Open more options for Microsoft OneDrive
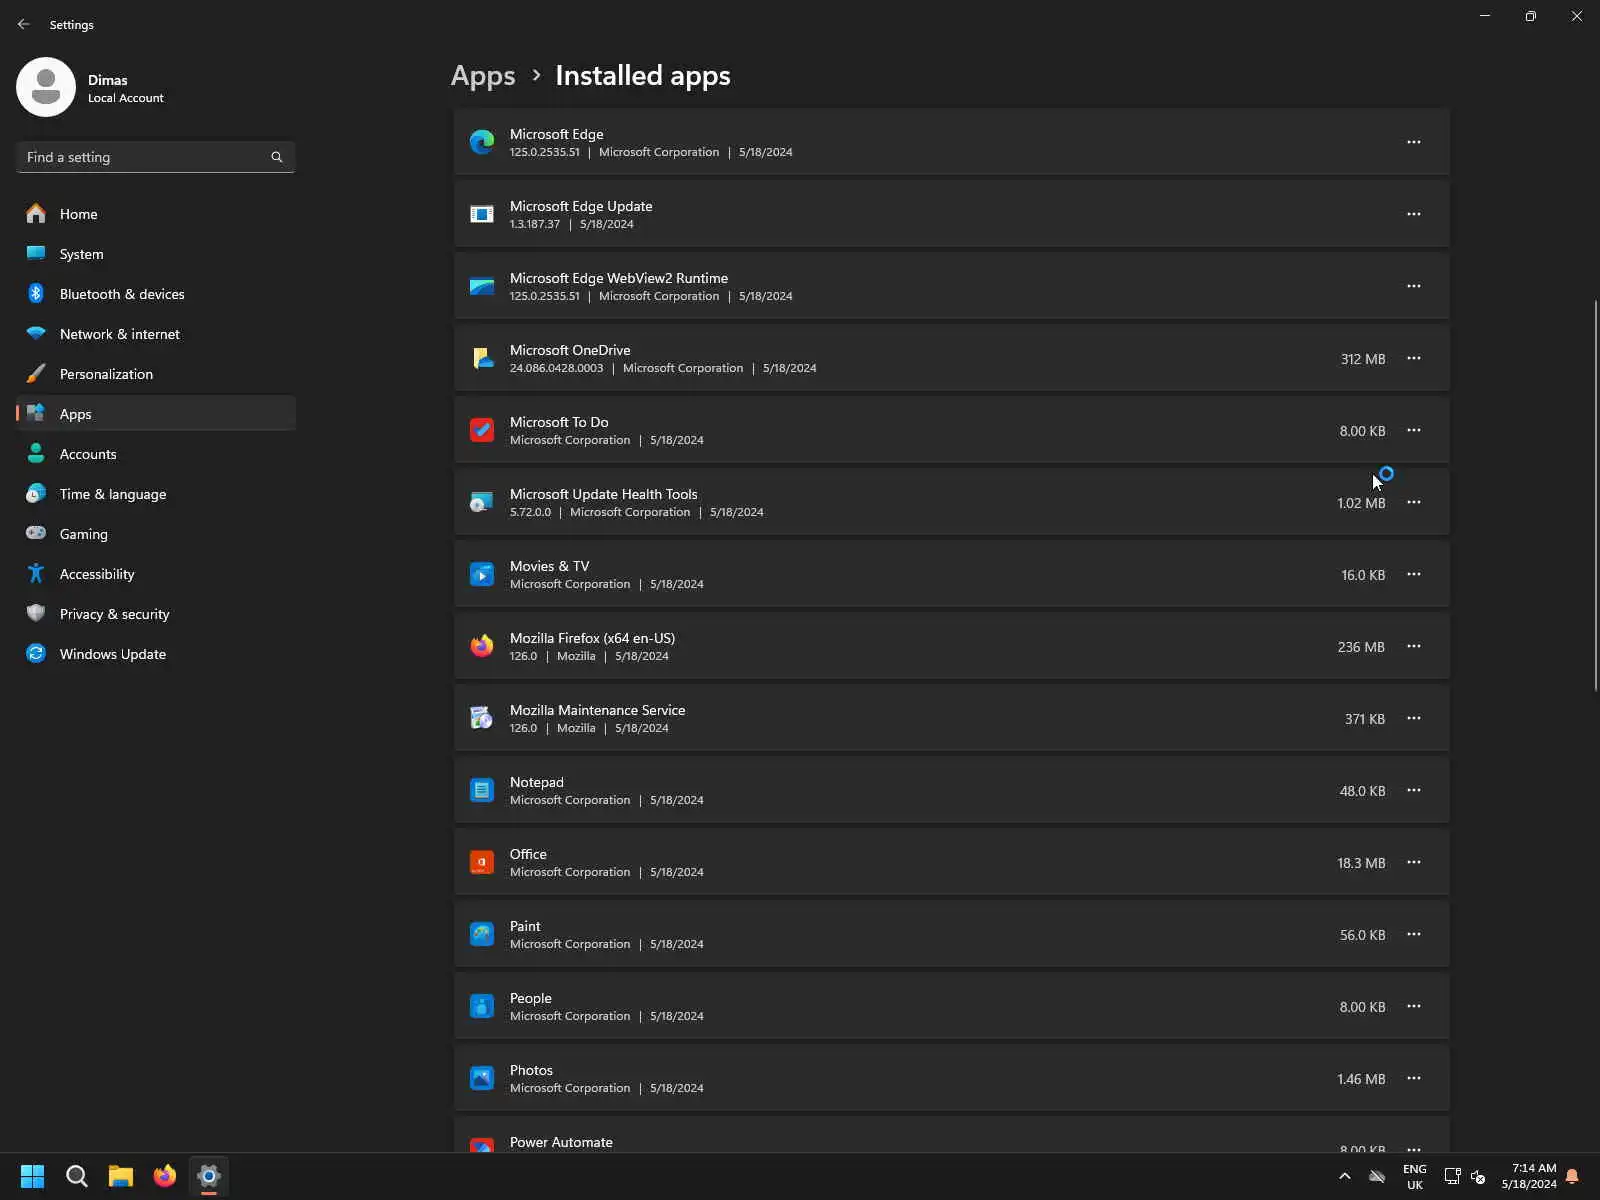The height and width of the screenshot is (1200, 1600). [x=1414, y=358]
